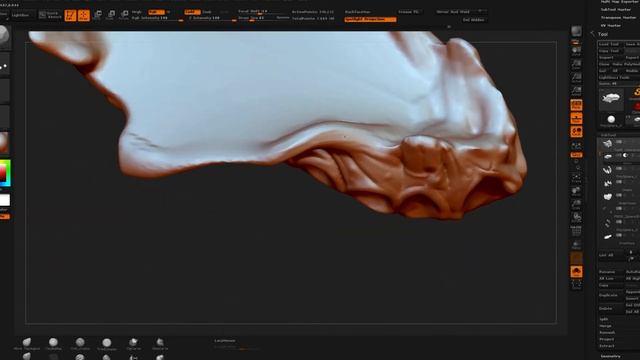
Task: Select the Move Topological brush
Action: [27, 344]
